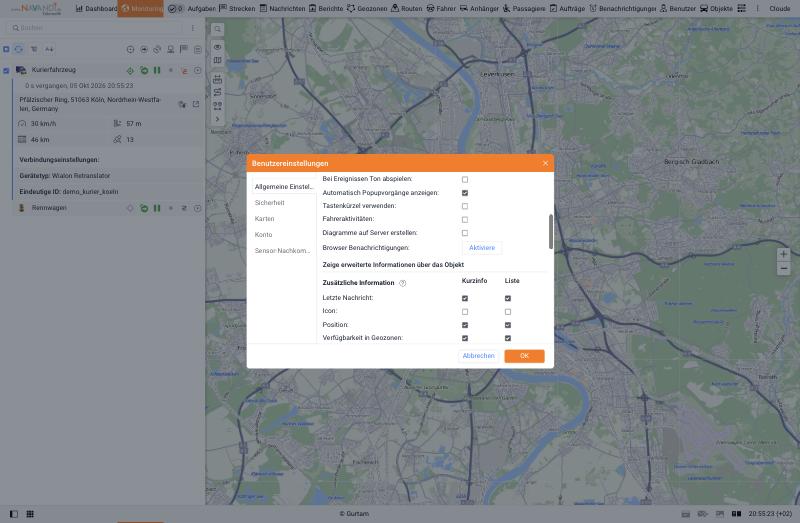Open Geozonen in top navigation

point(367,8)
